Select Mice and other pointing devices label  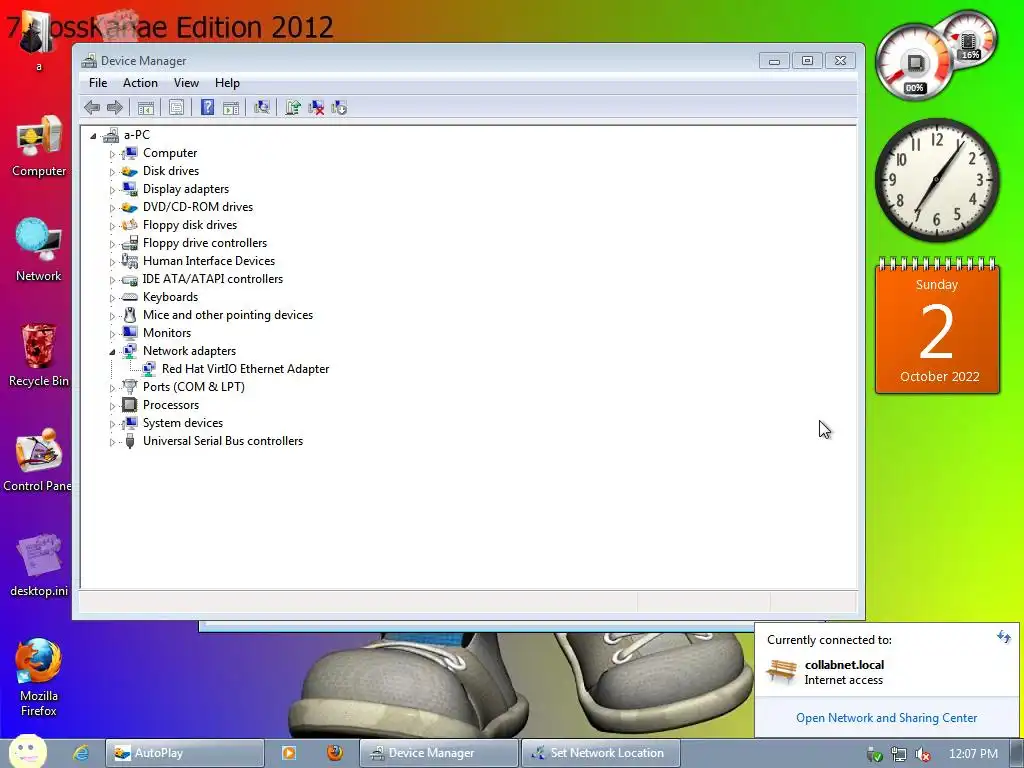click(x=228, y=315)
